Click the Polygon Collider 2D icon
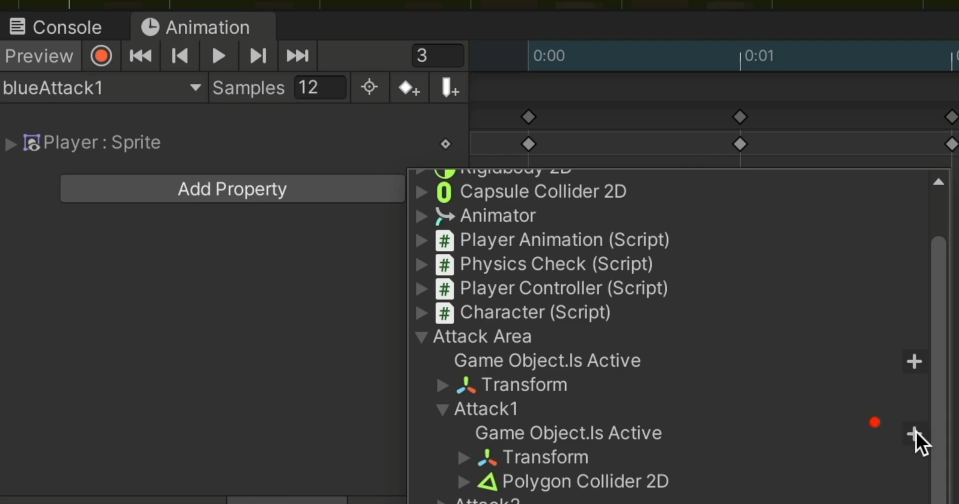The width and height of the screenshot is (959, 504). (487, 482)
